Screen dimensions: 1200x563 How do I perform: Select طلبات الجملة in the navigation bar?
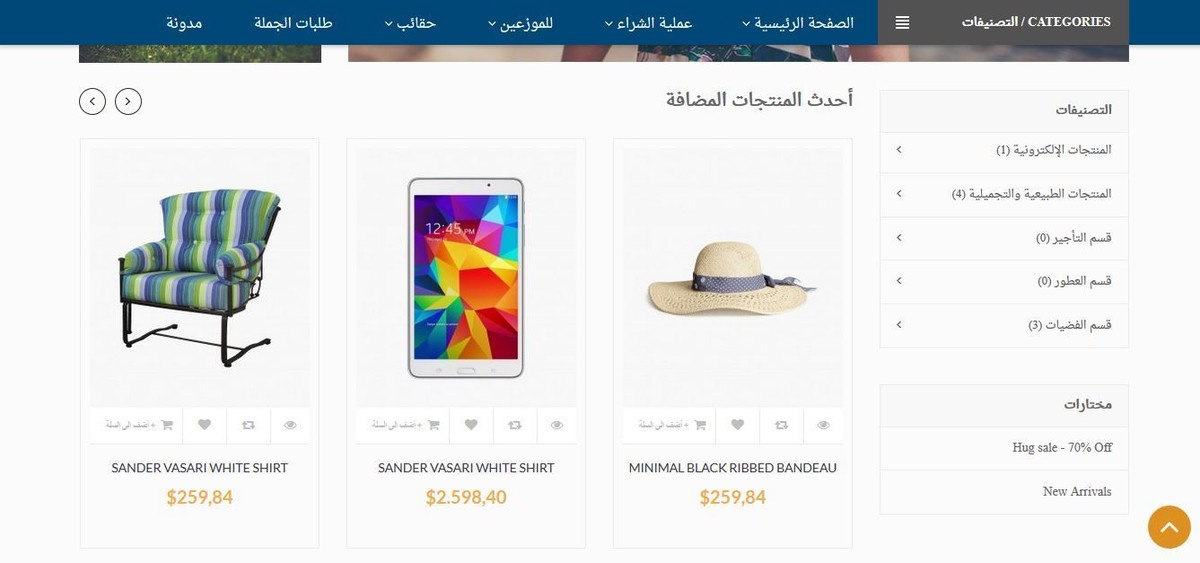(293, 22)
